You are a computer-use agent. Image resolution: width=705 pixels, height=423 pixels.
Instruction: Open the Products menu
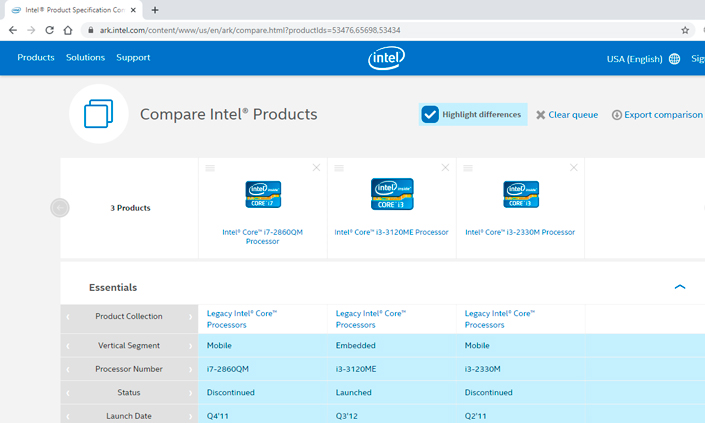pyautogui.click(x=36, y=58)
